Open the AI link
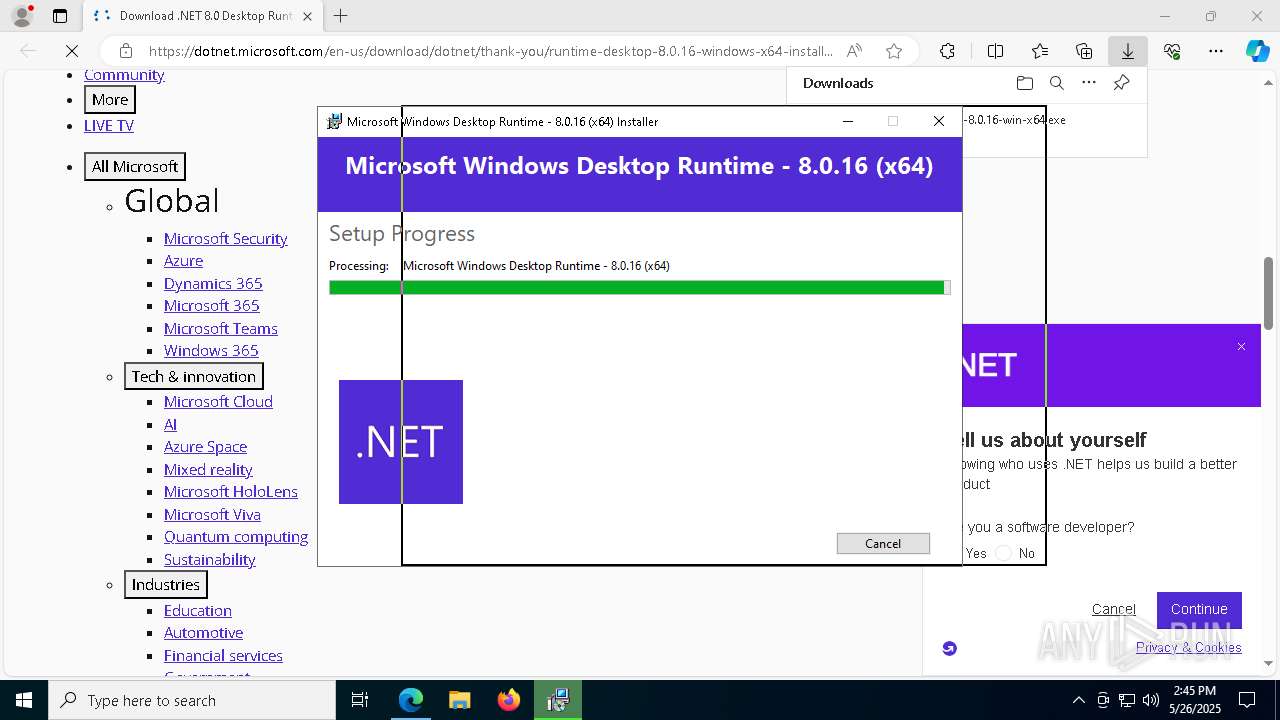Viewport: 1280px width, 720px height. [x=170, y=424]
